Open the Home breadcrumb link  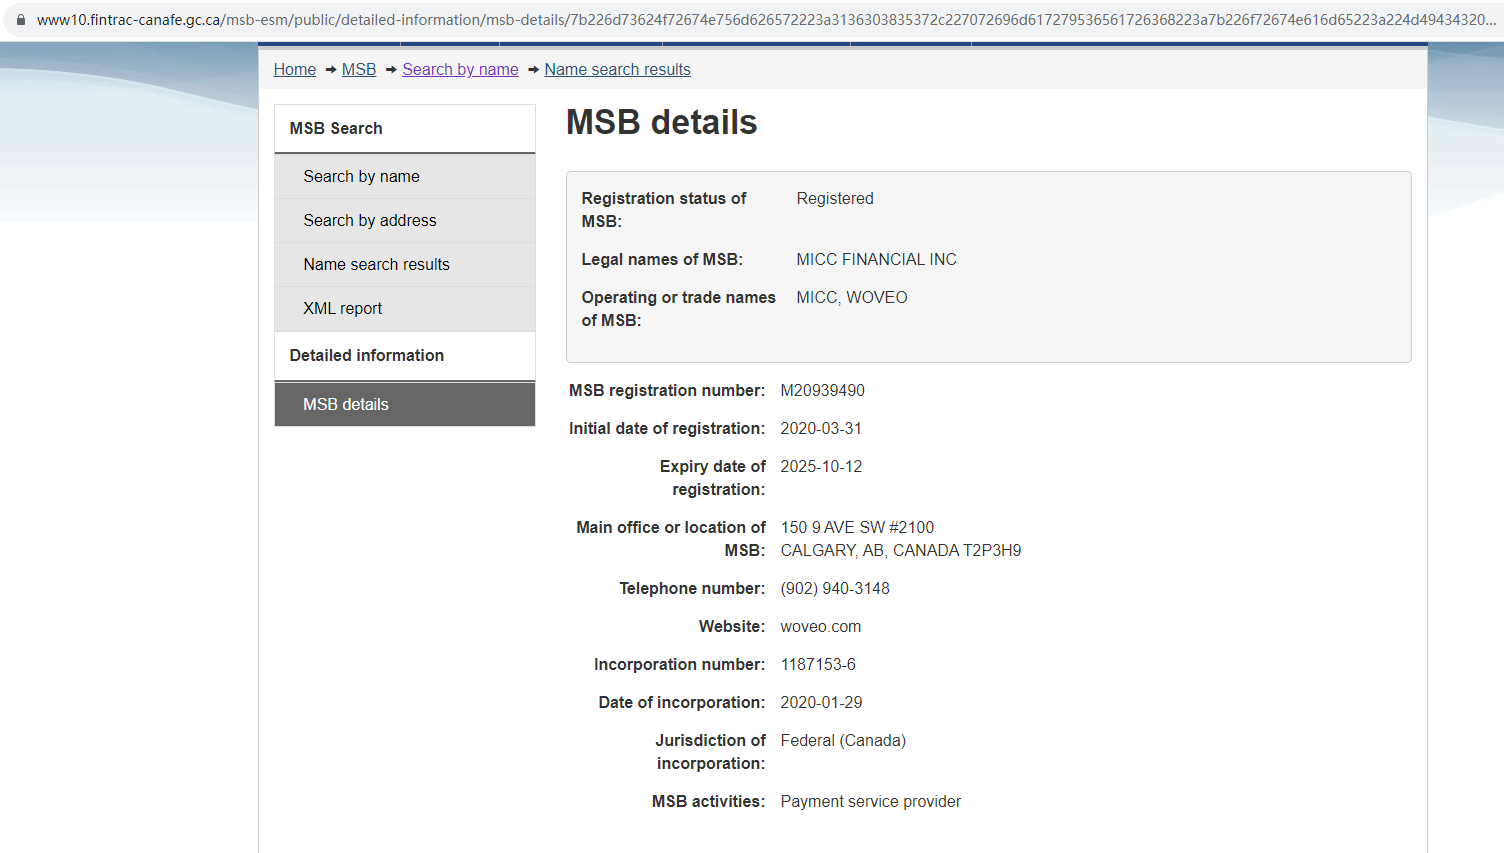point(295,69)
